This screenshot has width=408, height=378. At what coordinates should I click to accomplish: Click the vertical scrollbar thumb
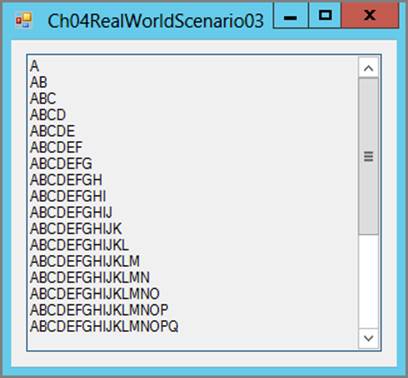coord(368,157)
